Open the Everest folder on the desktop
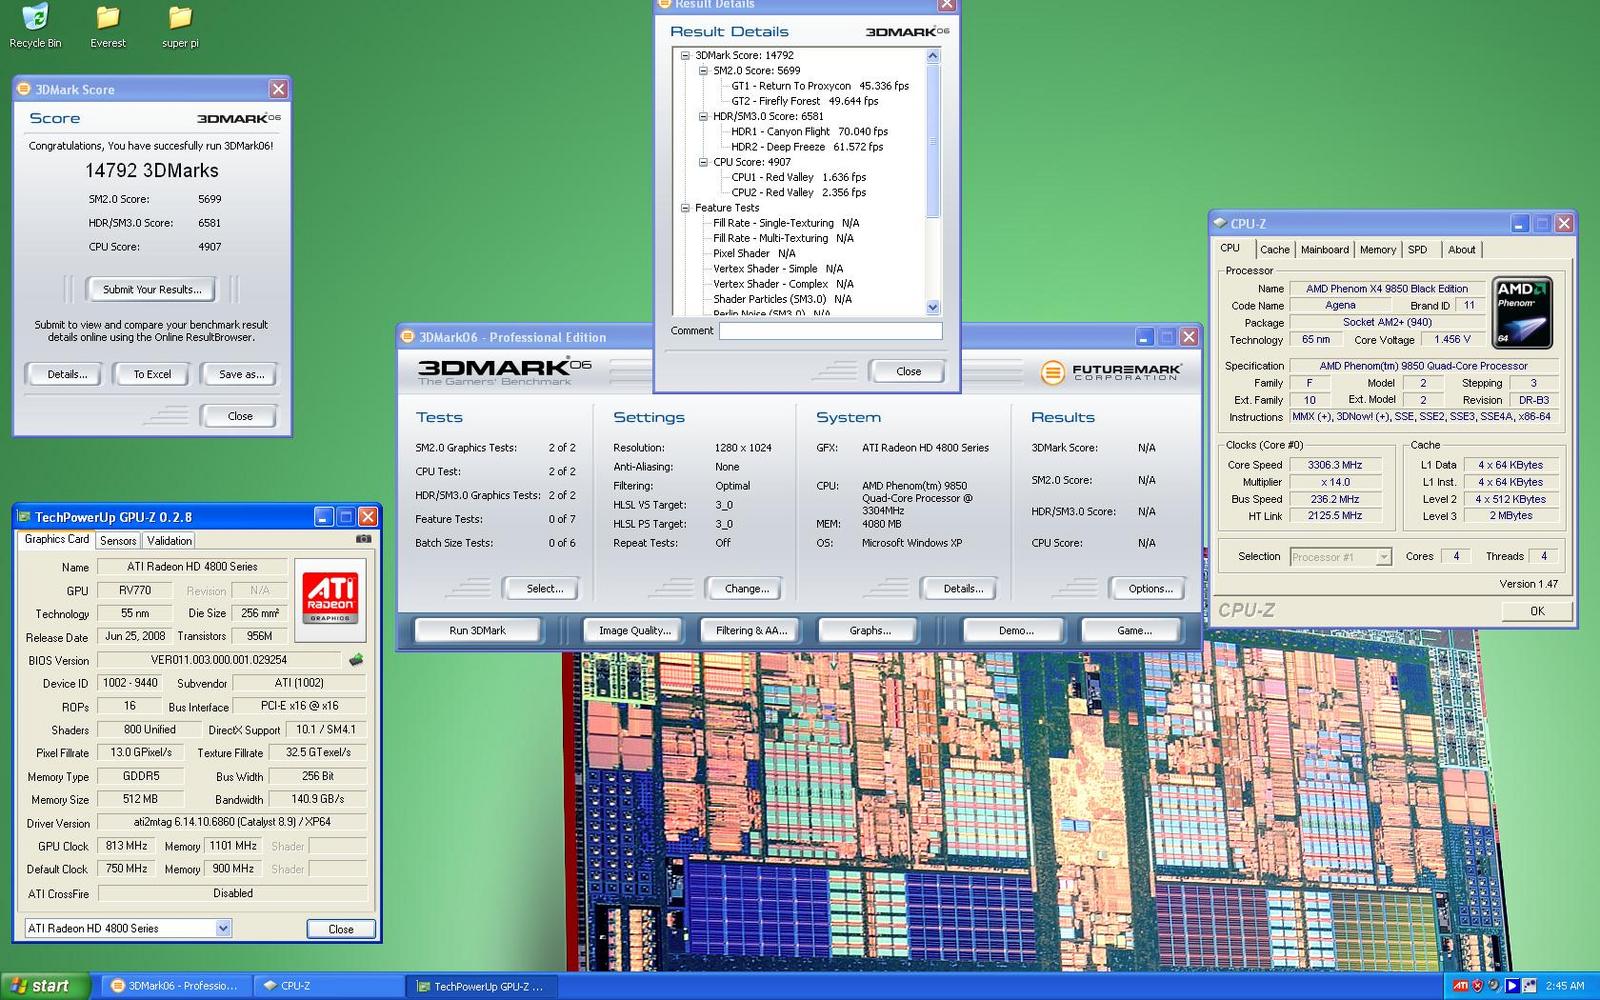The width and height of the screenshot is (1600, 1000). click(108, 26)
